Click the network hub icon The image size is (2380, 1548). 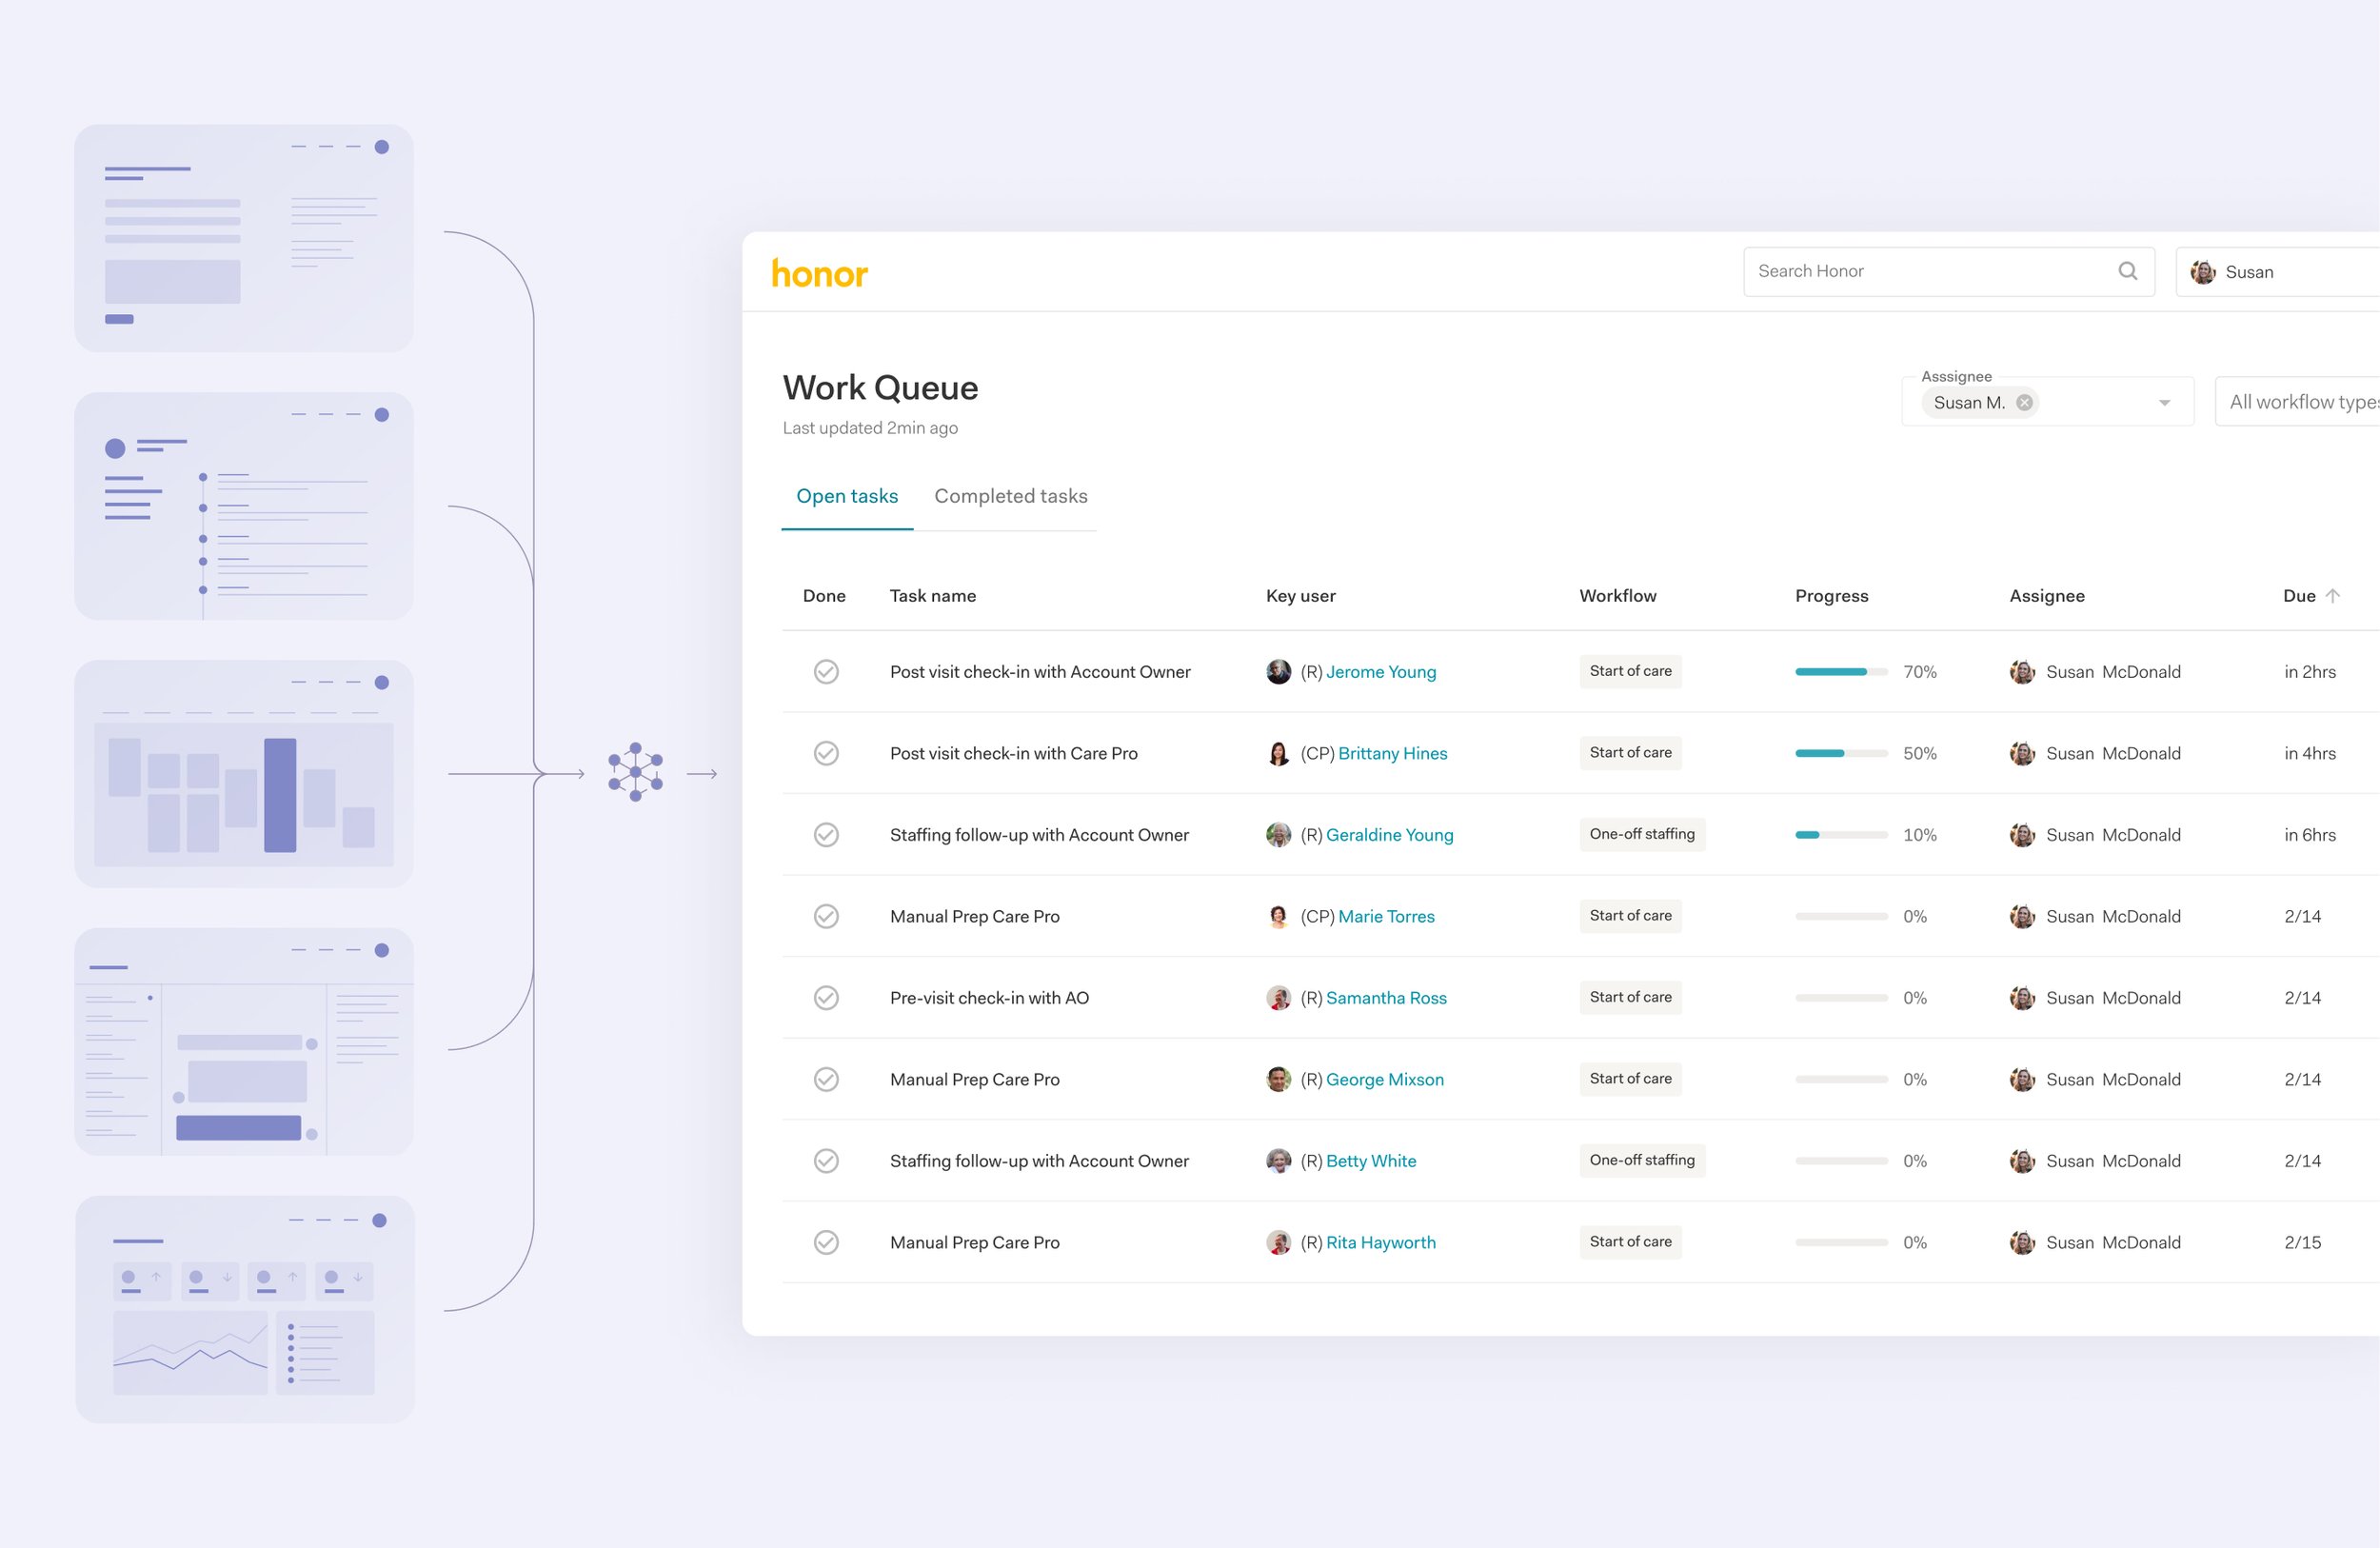tap(635, 772)
